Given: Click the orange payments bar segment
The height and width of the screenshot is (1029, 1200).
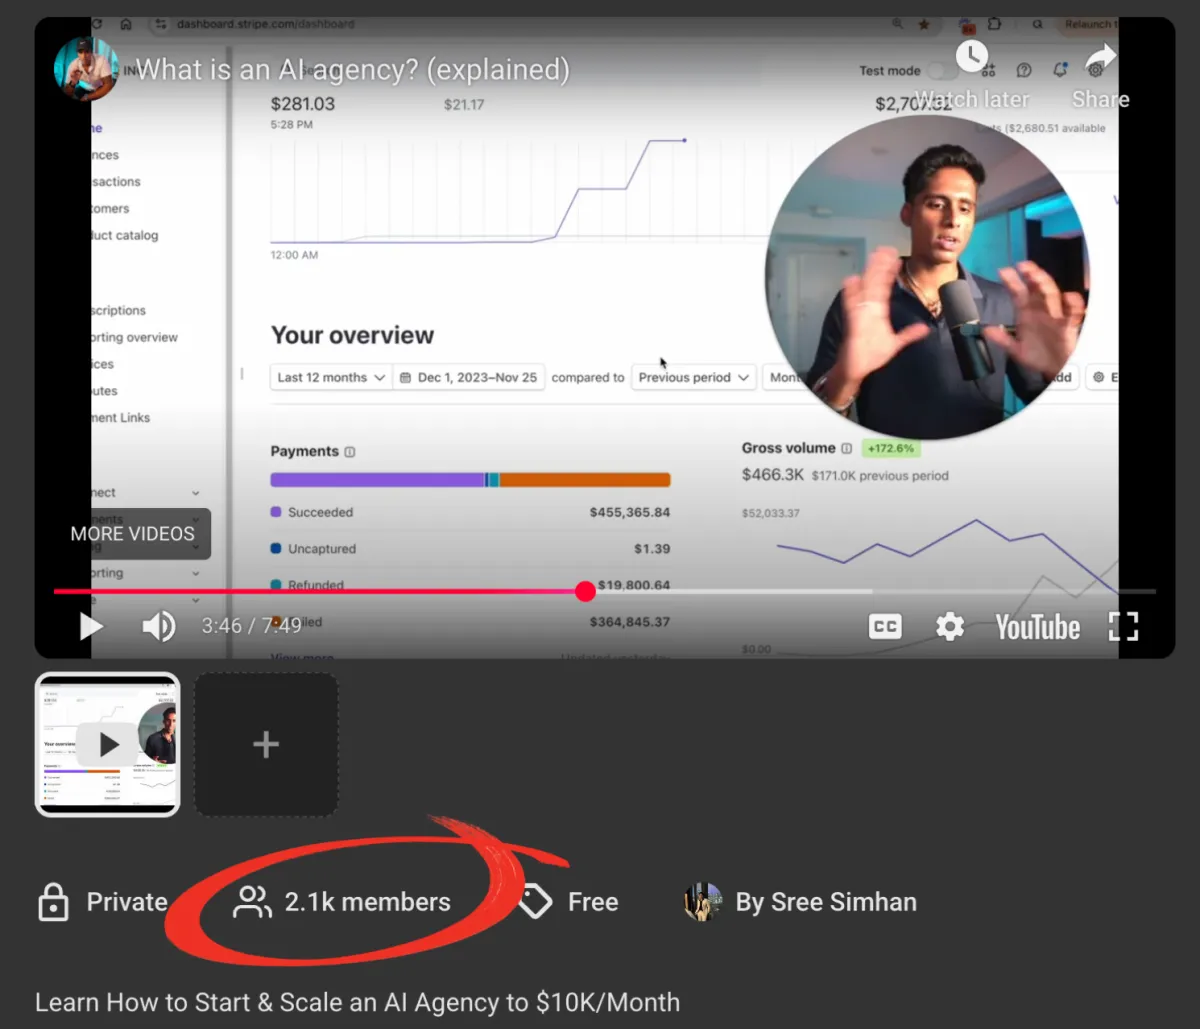Looking at the screenshot, I should click(x=585, y=480).
